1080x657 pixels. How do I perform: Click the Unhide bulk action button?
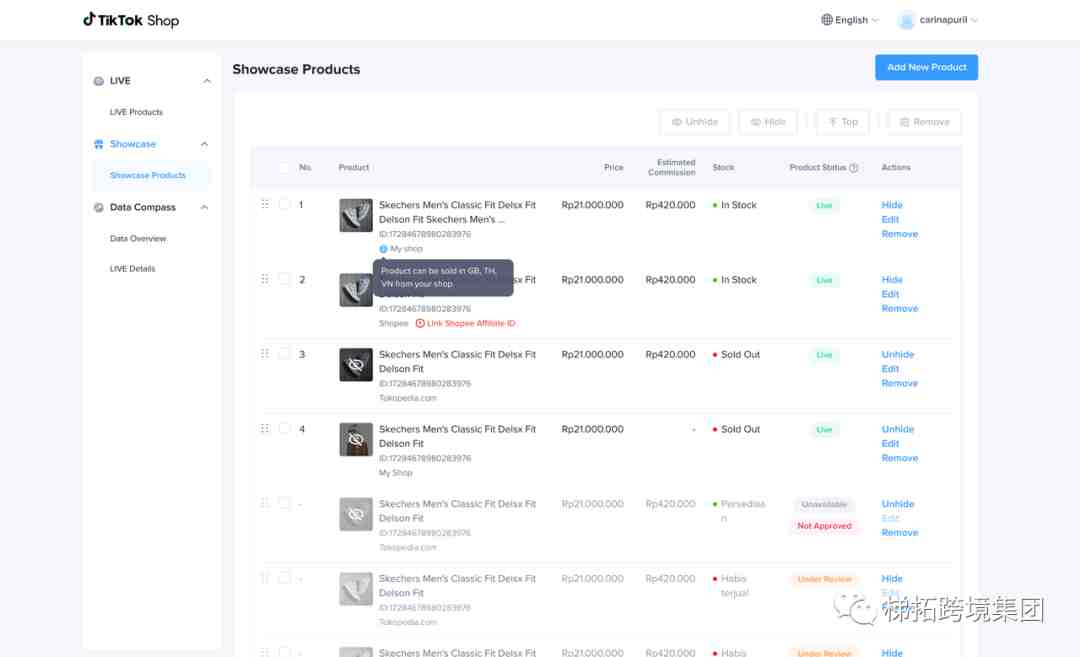(x=694, y=122)
